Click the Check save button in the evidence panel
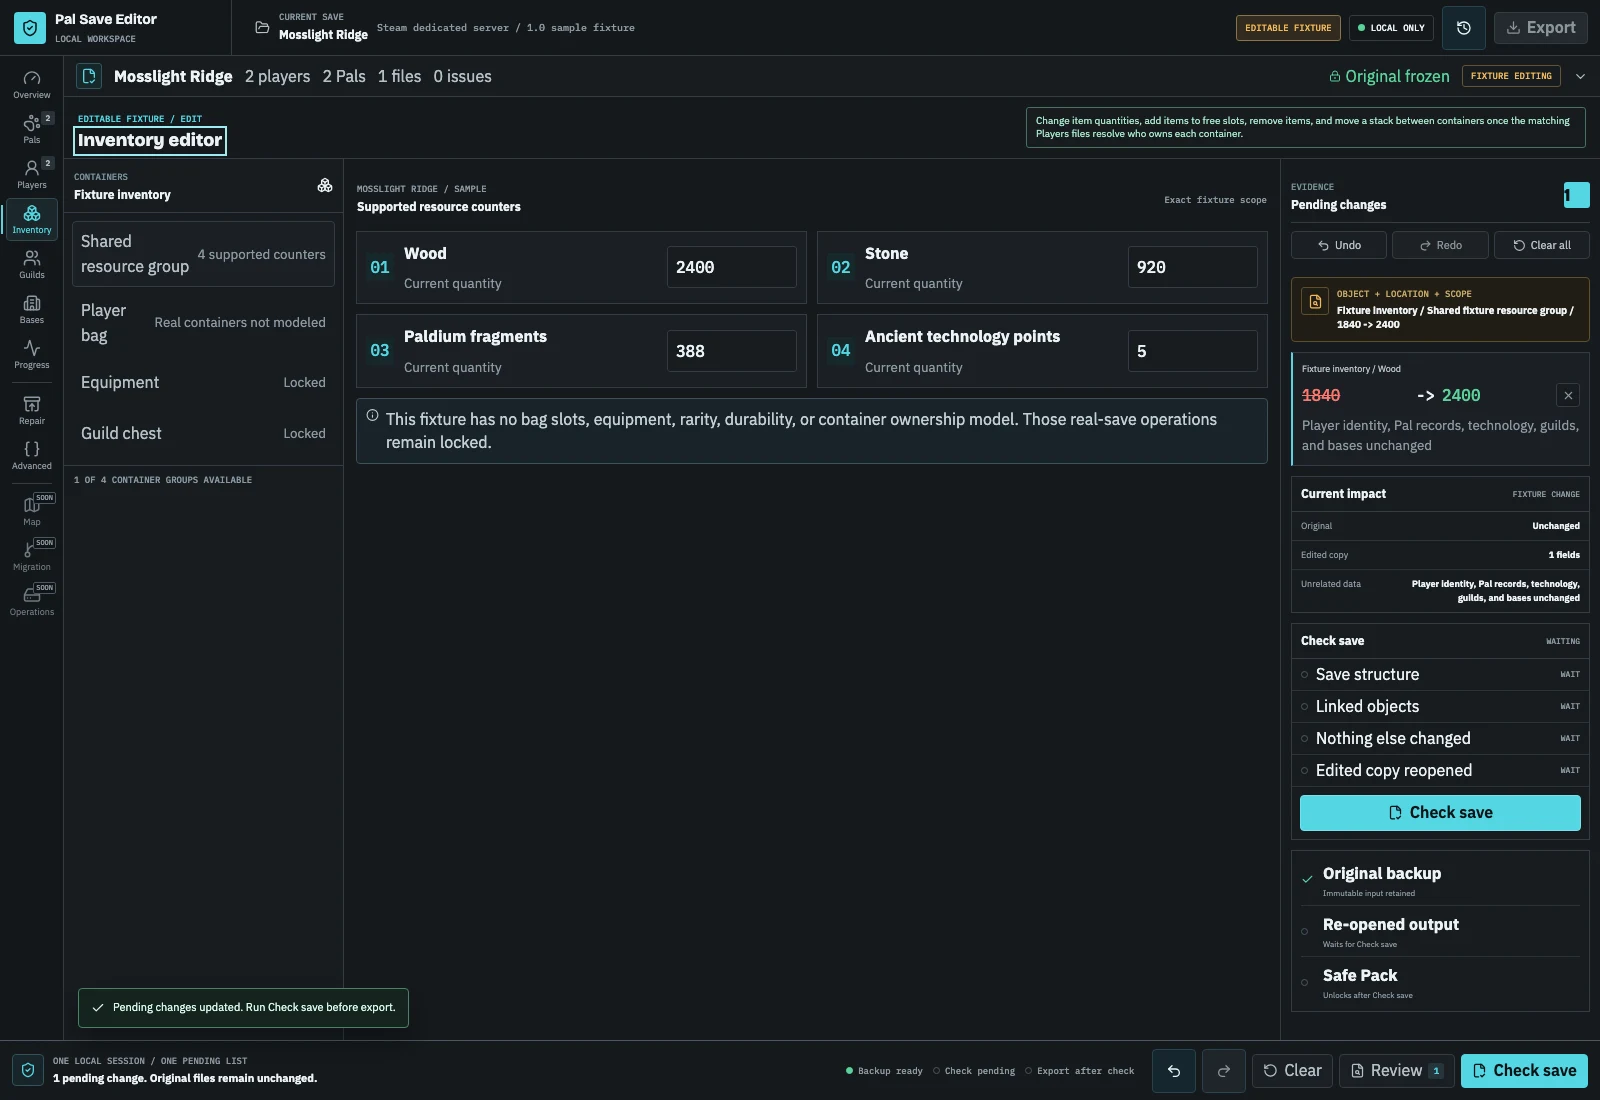 point(1440,813)
